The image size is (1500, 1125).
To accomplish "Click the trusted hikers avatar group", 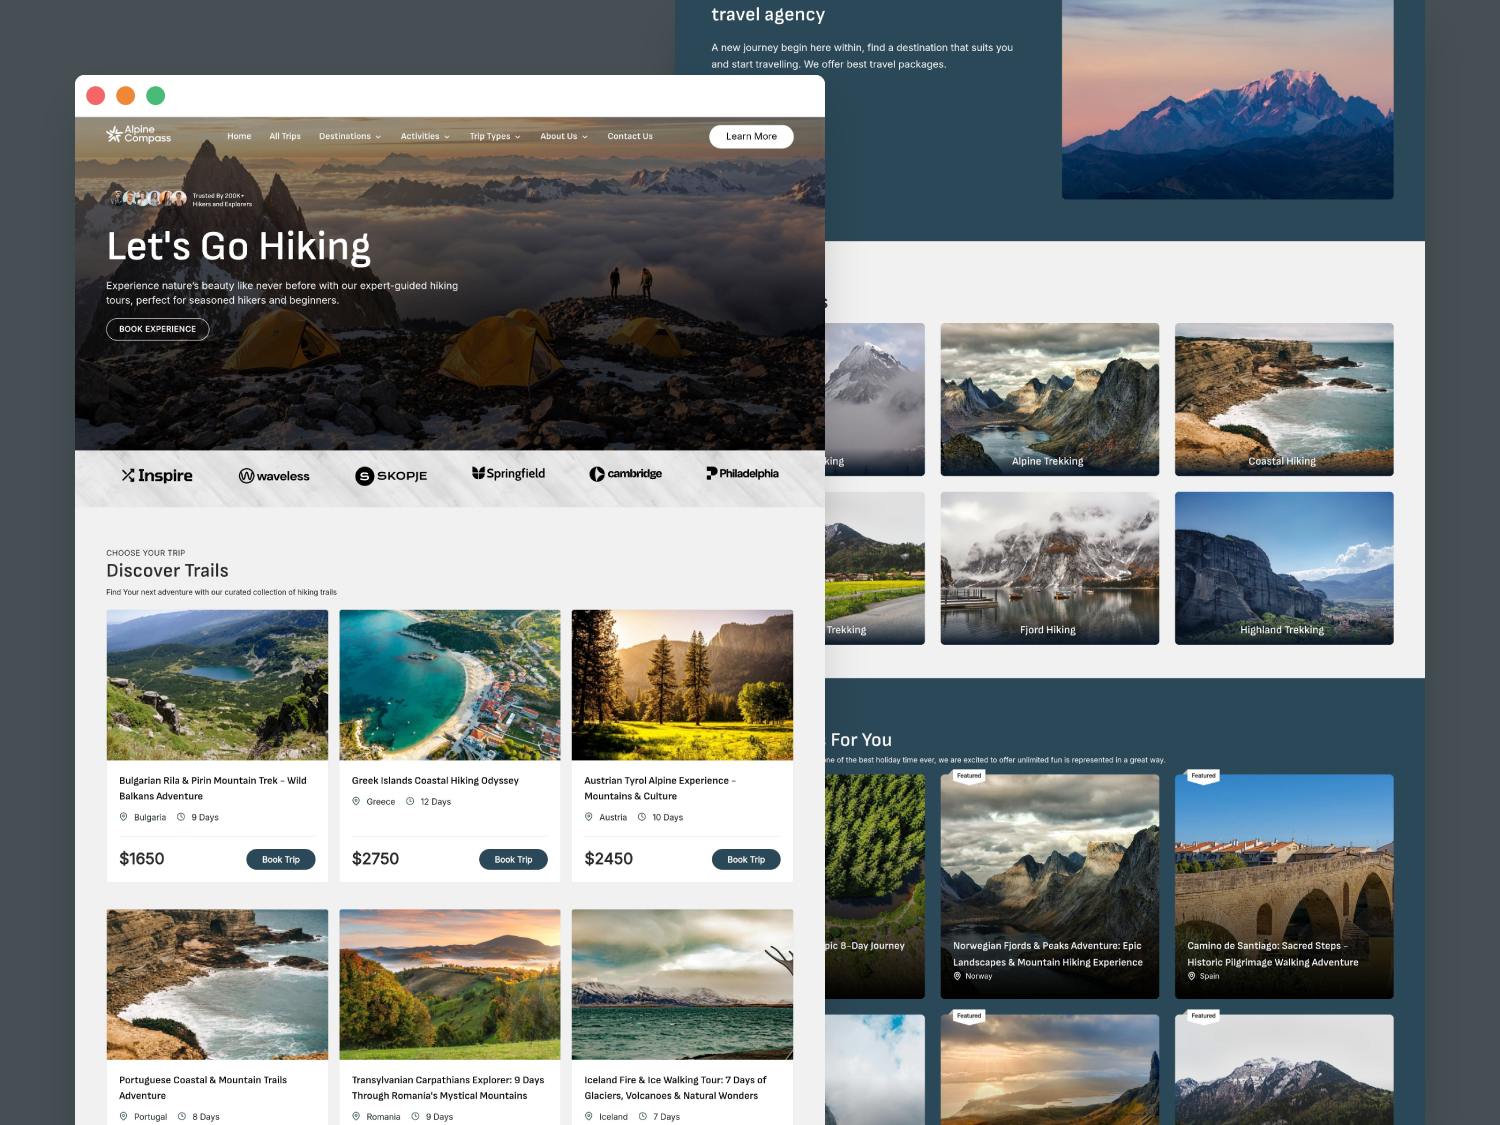I will tap(148, 198).
